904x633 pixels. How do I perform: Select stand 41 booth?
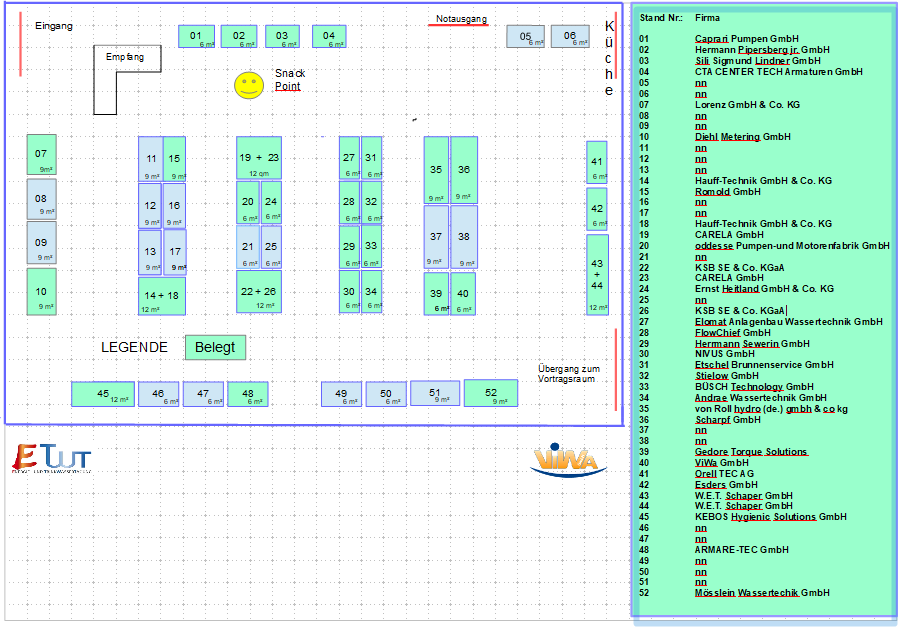(597, 162)
